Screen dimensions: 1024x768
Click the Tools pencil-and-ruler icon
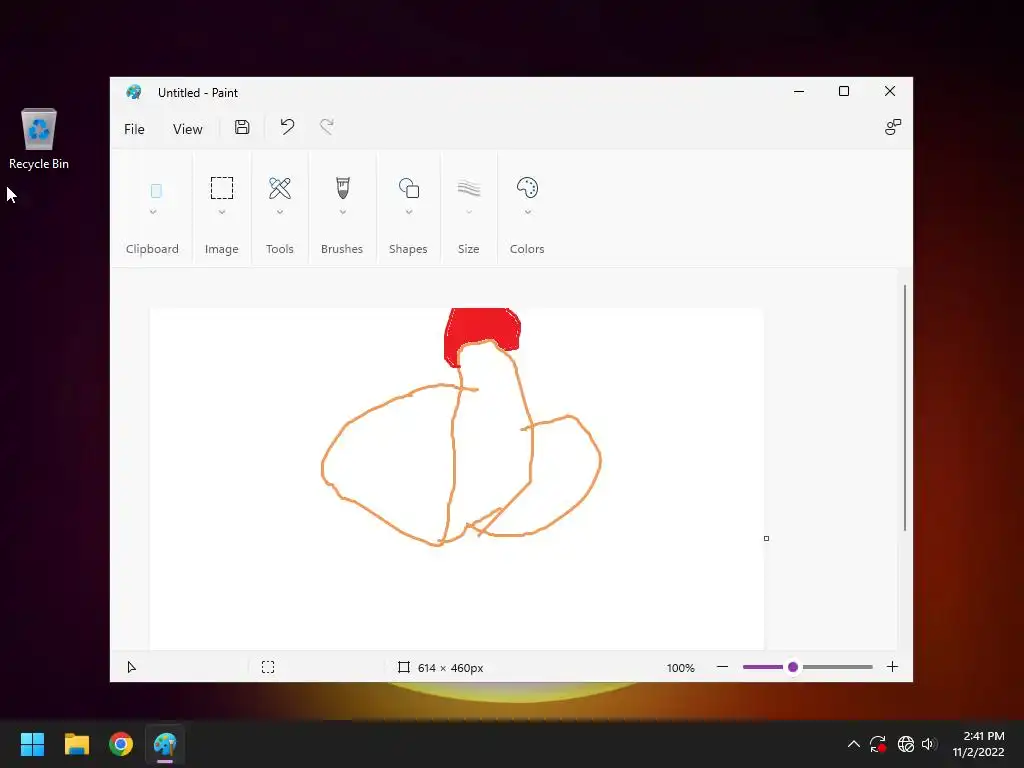(280, 188)
